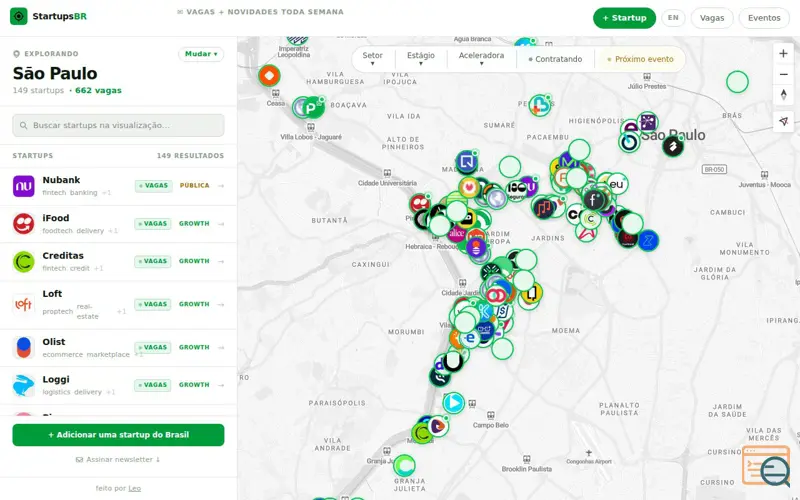Expand the Estágio filter dropdown

421,59
